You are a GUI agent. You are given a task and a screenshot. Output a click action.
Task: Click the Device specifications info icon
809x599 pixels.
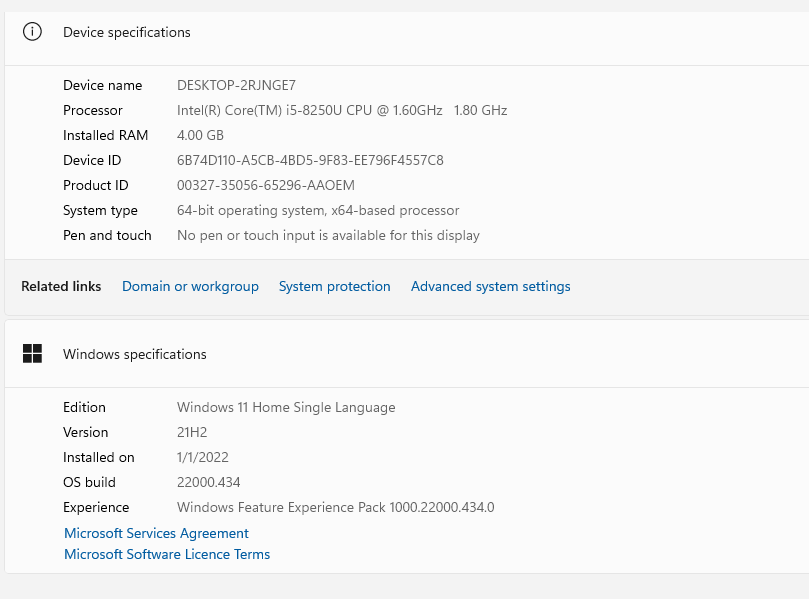click(x=33, y=32)
